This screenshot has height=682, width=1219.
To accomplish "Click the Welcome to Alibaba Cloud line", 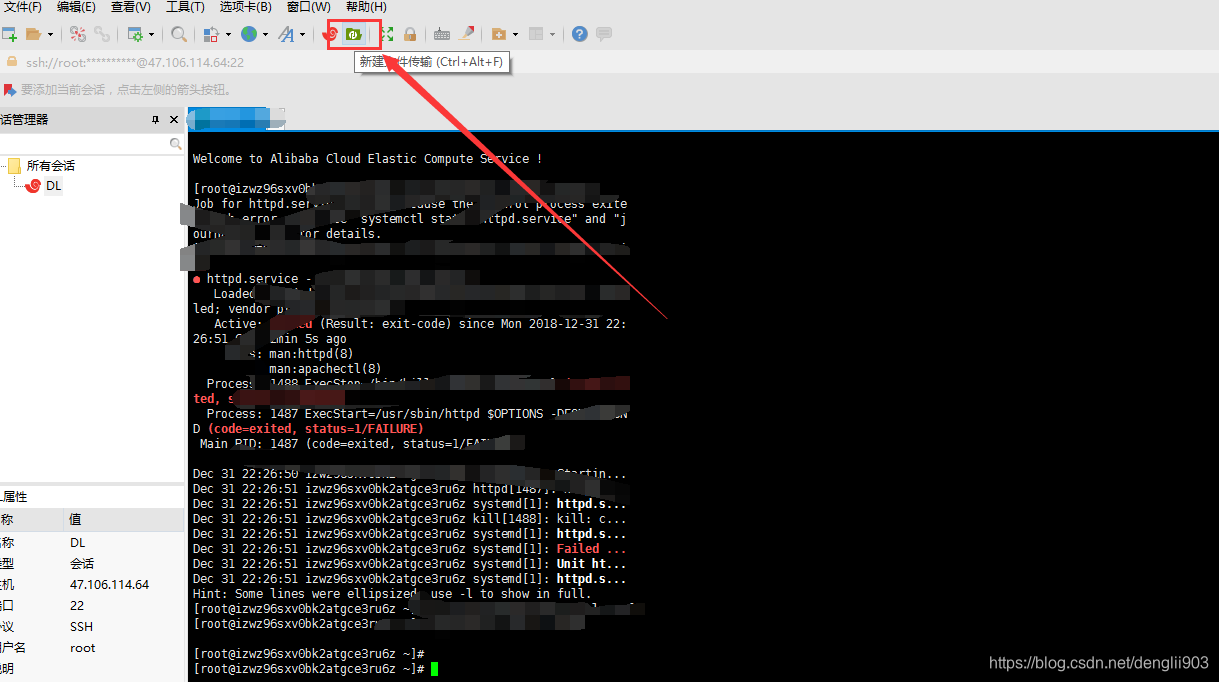I will [x=368, y=159].
